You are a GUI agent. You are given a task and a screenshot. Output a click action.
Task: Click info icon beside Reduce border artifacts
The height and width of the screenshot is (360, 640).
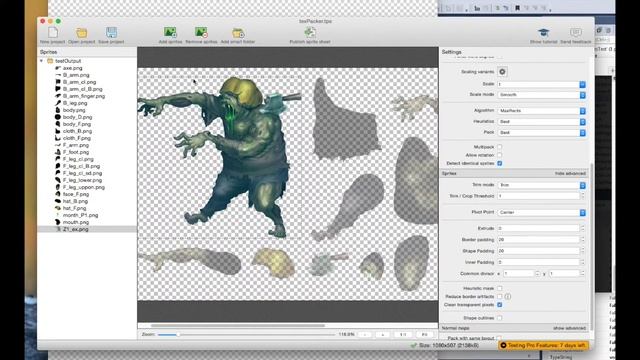tap(507, 296)
